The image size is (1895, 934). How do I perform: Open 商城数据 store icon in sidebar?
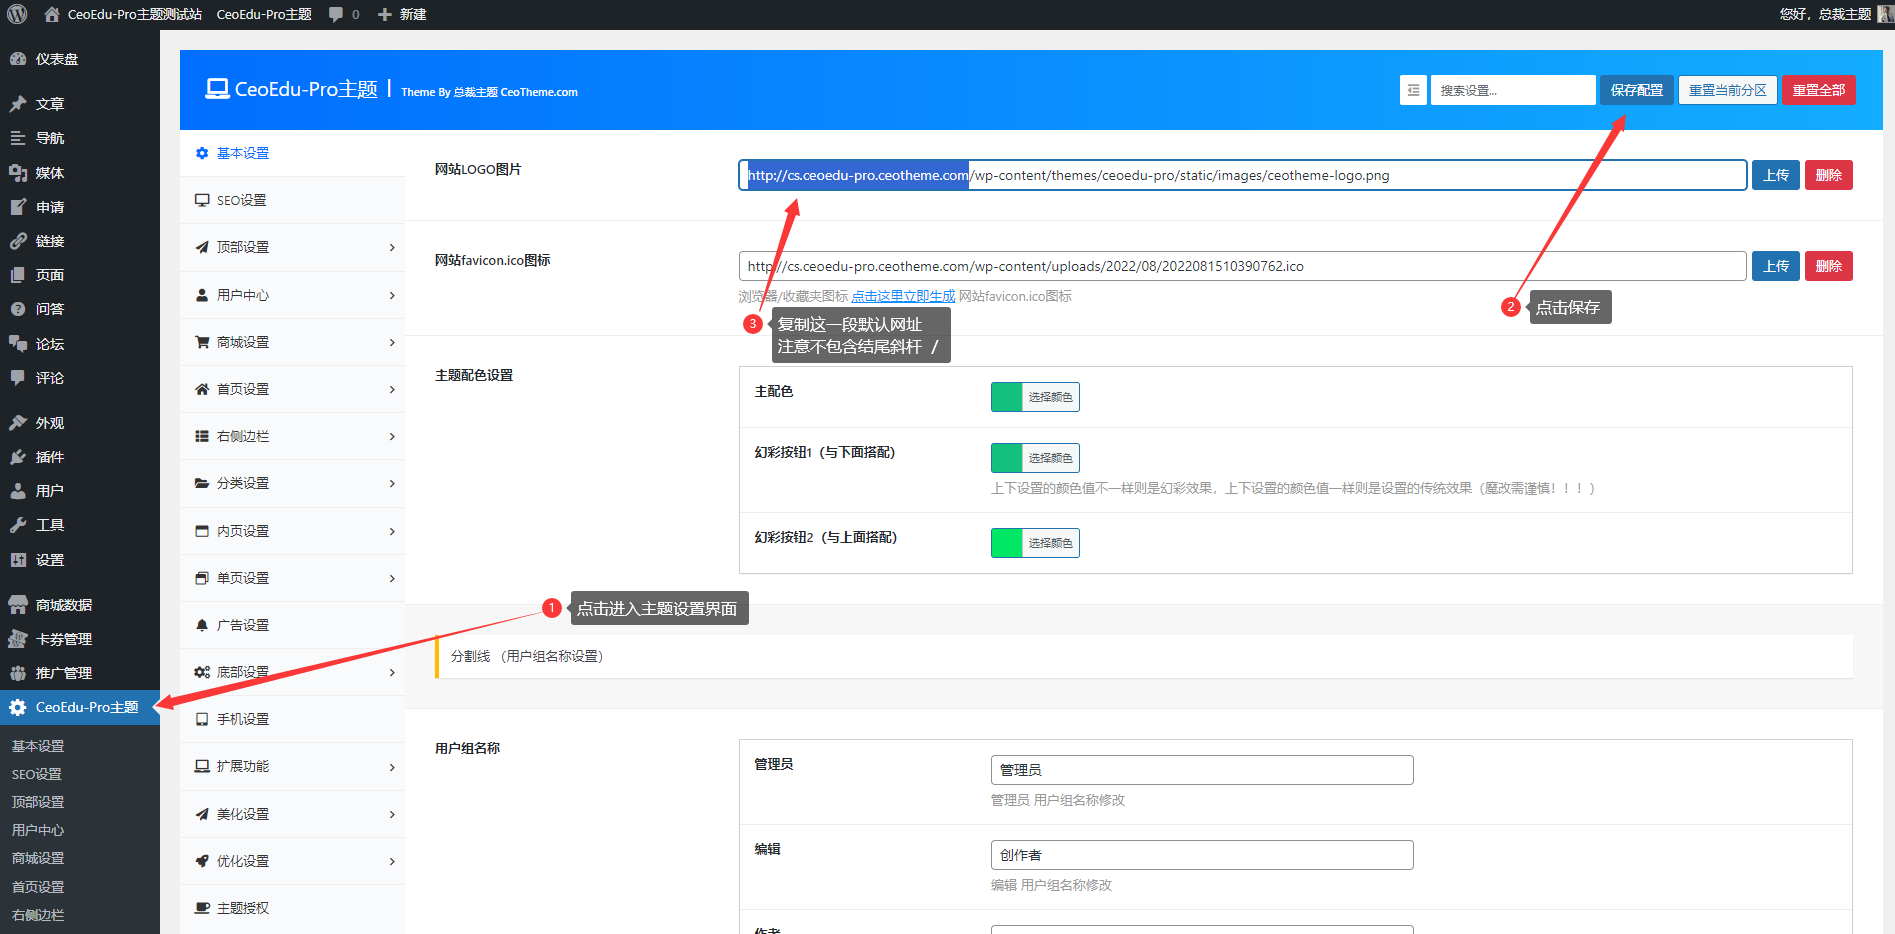(18, 605)
